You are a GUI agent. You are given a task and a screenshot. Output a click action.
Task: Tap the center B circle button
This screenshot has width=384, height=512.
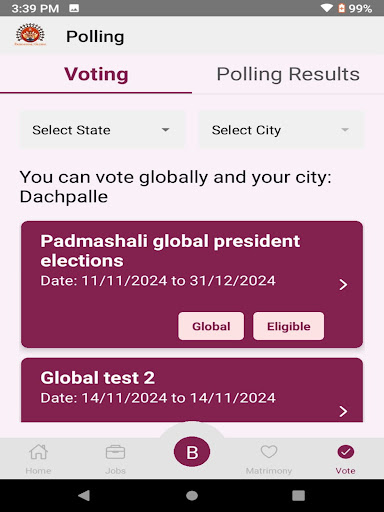[192, 452]
